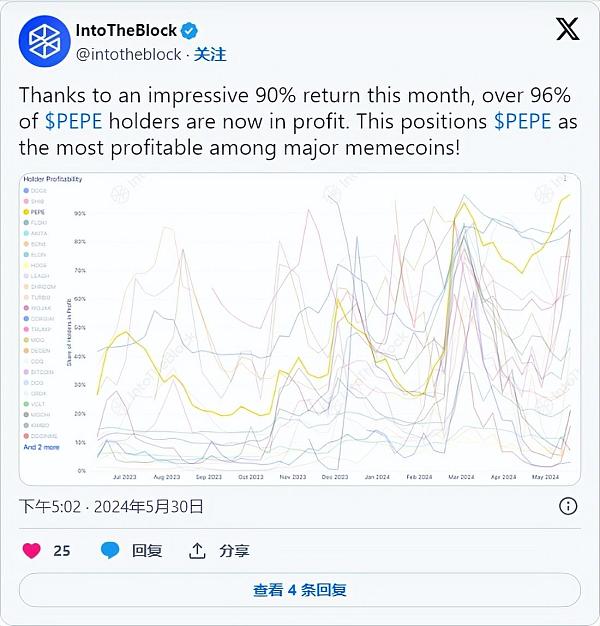Toggle the SHIB series in legend
The width and height of the screenshot is (600, 626).
coord(35,201)
